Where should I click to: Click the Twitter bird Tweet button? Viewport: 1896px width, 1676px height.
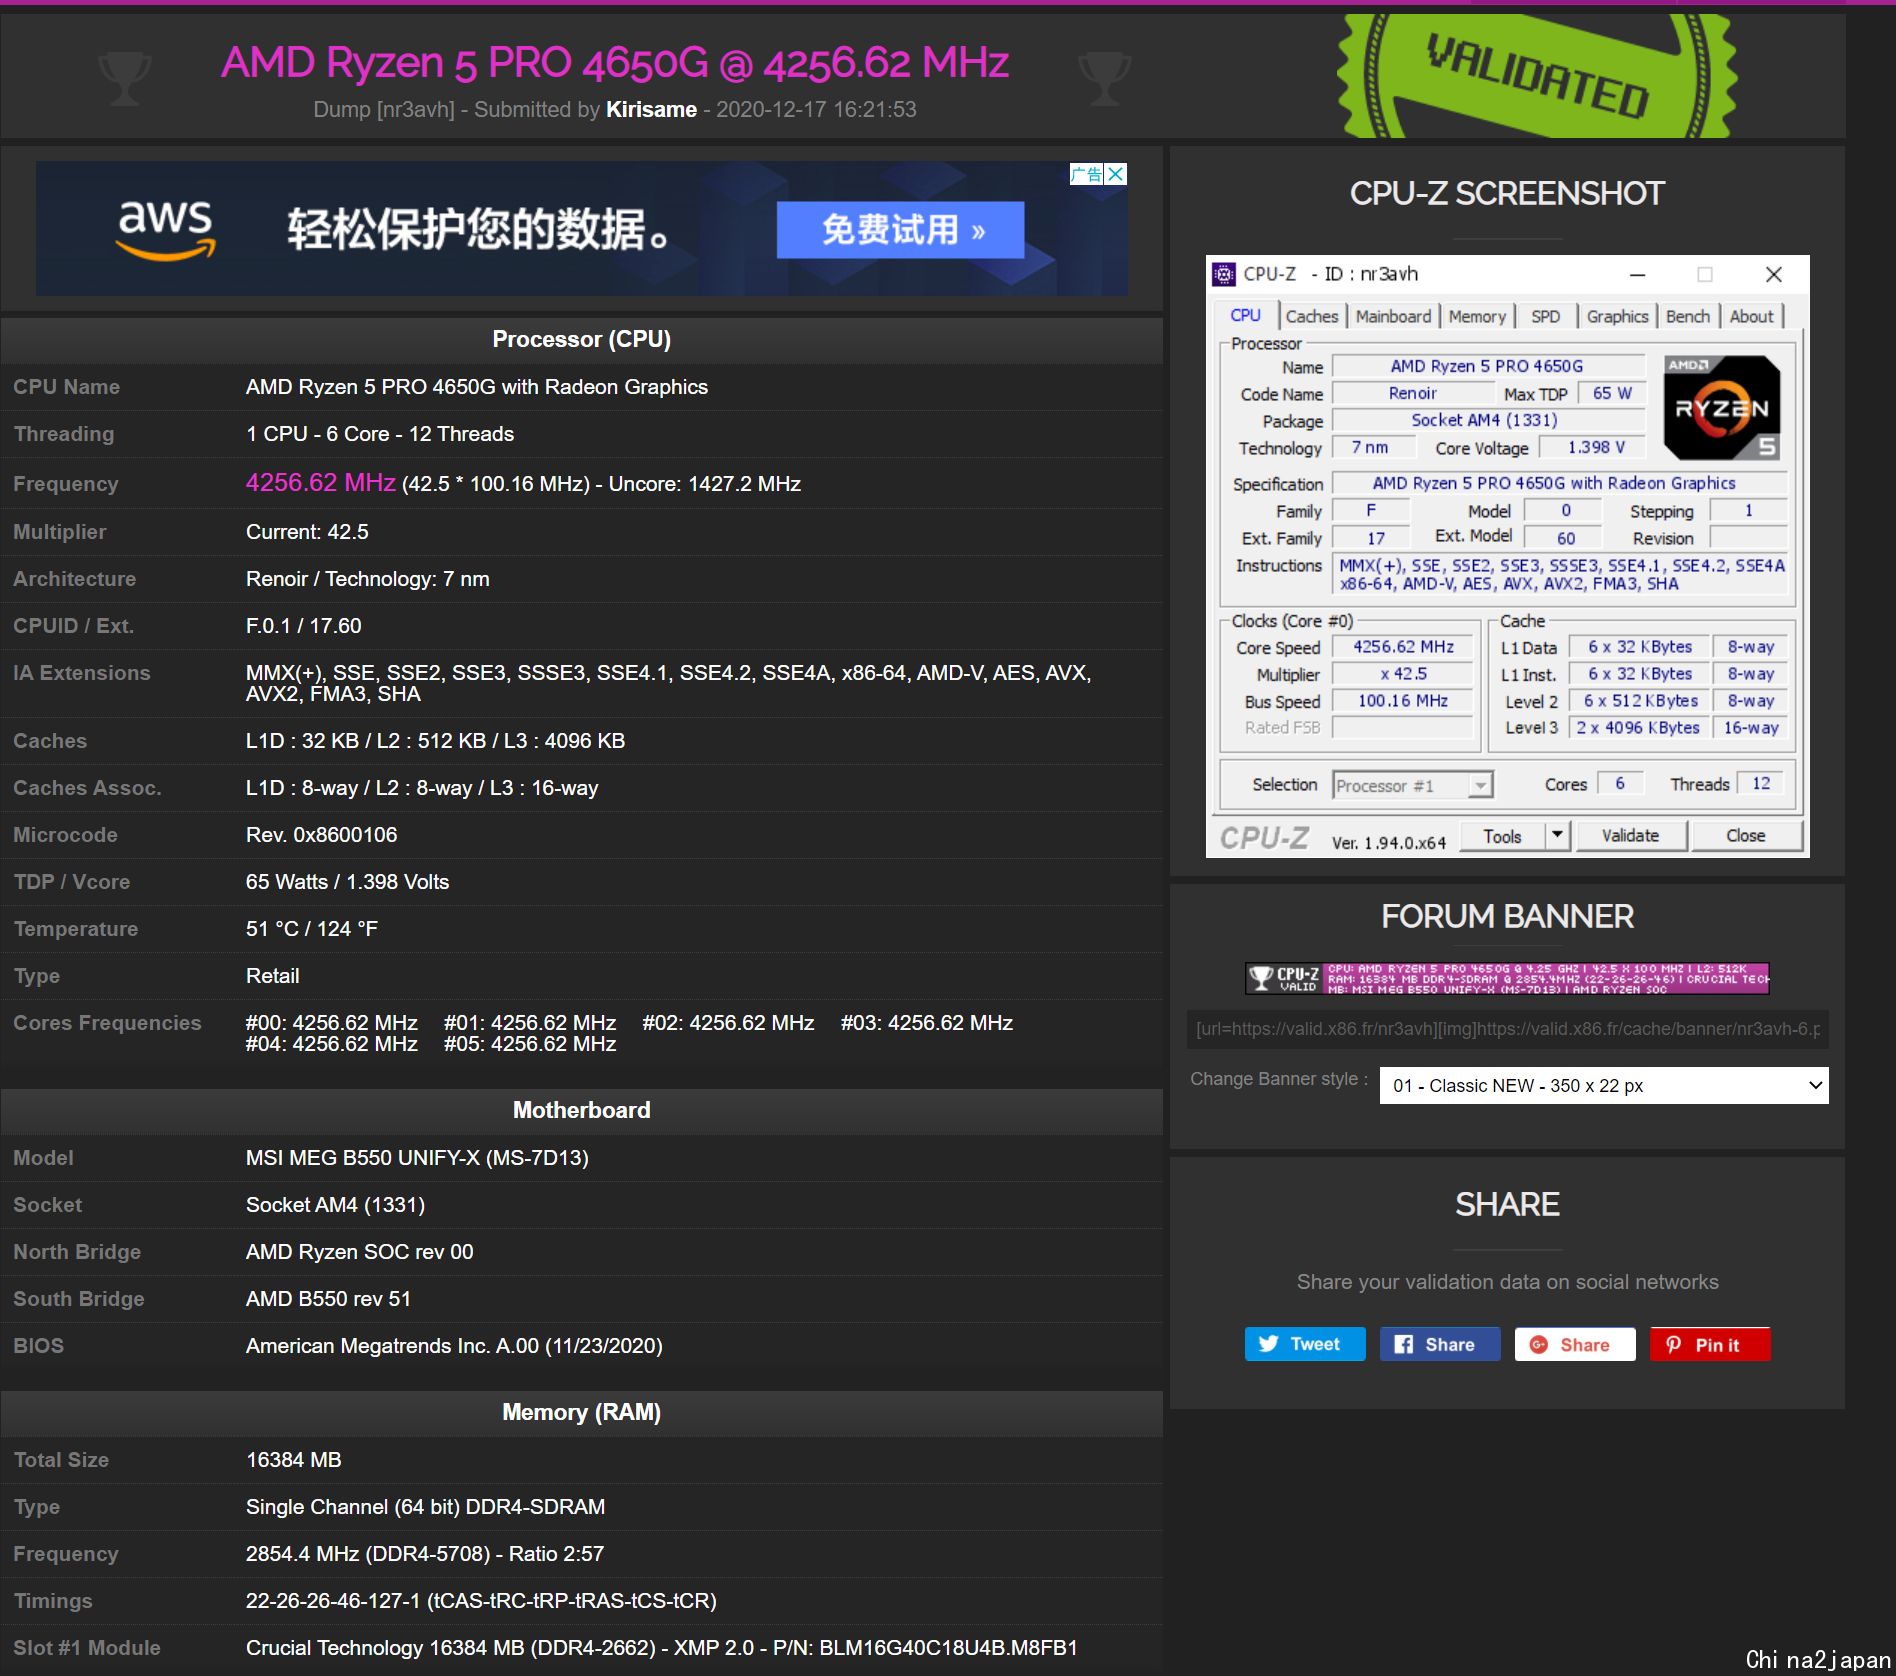tap(1305, 1344)
